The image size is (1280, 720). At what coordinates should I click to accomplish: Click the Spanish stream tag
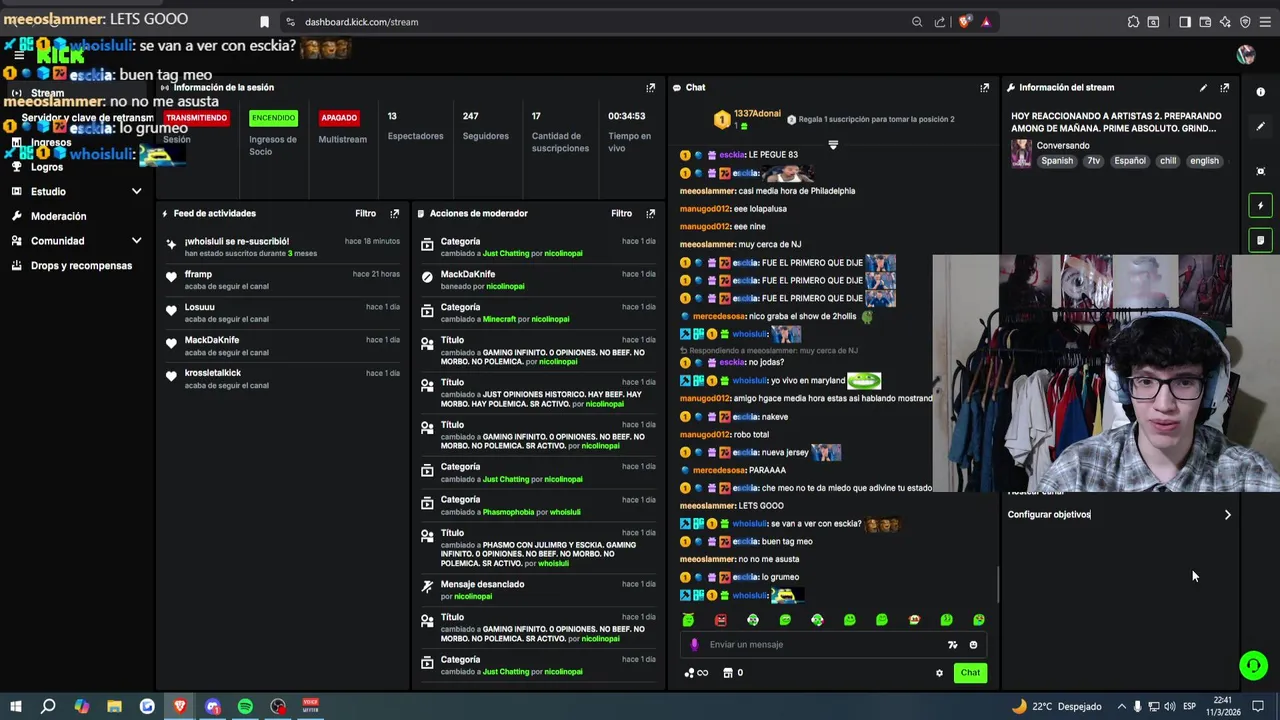coord(1056,161)
